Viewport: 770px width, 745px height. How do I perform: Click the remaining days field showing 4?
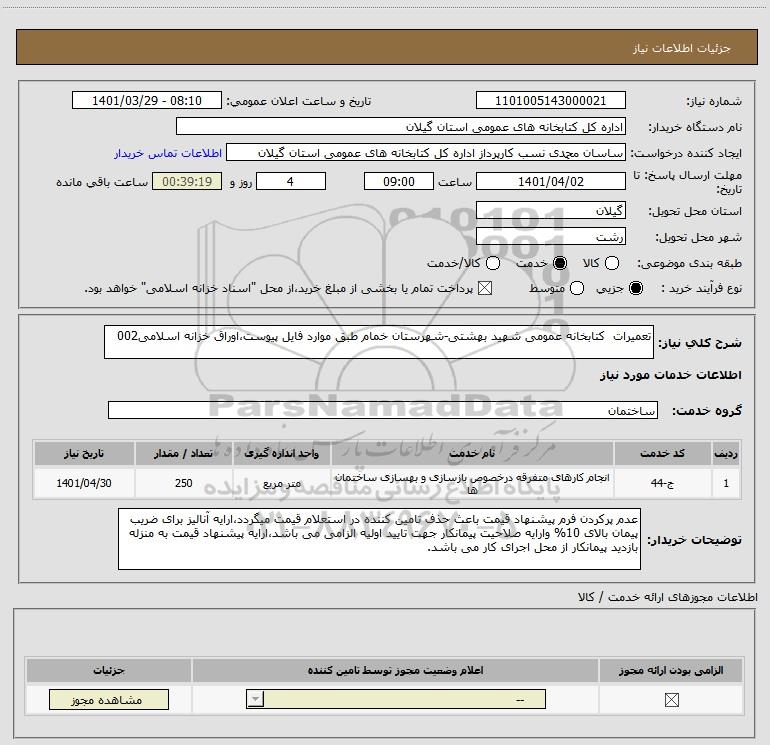click(x=291, y=181)
